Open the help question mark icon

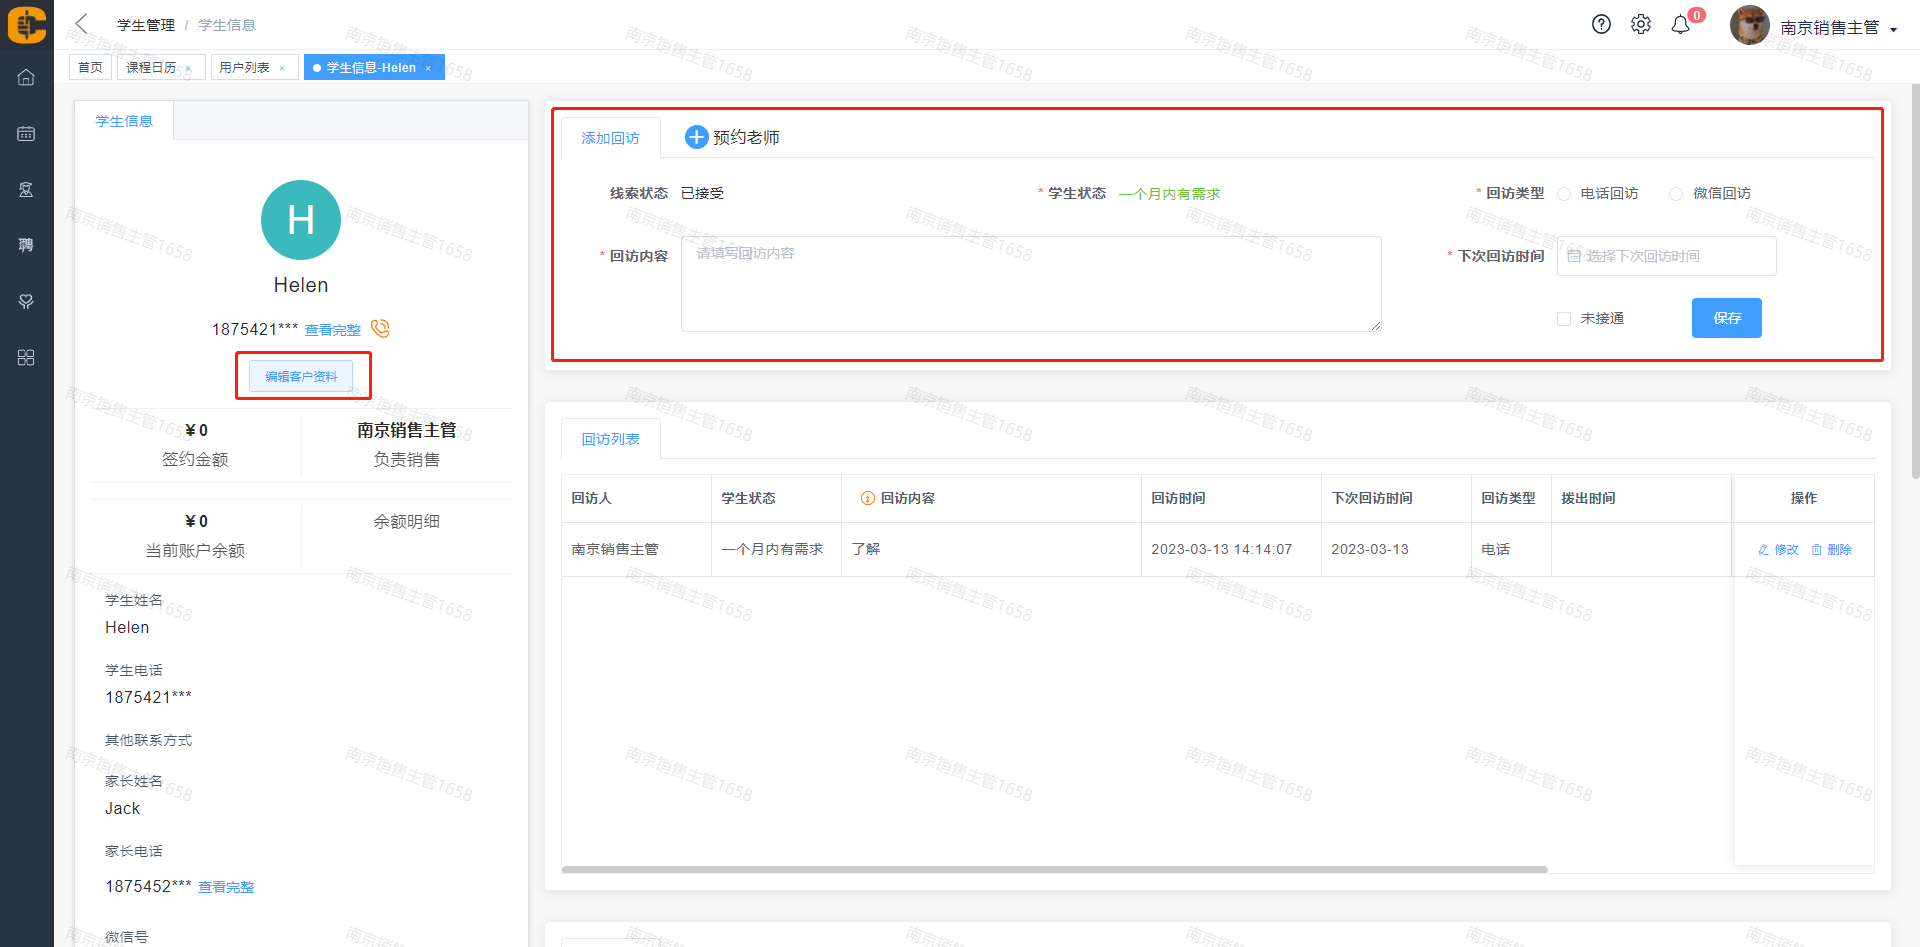(x=1601, y=25)
